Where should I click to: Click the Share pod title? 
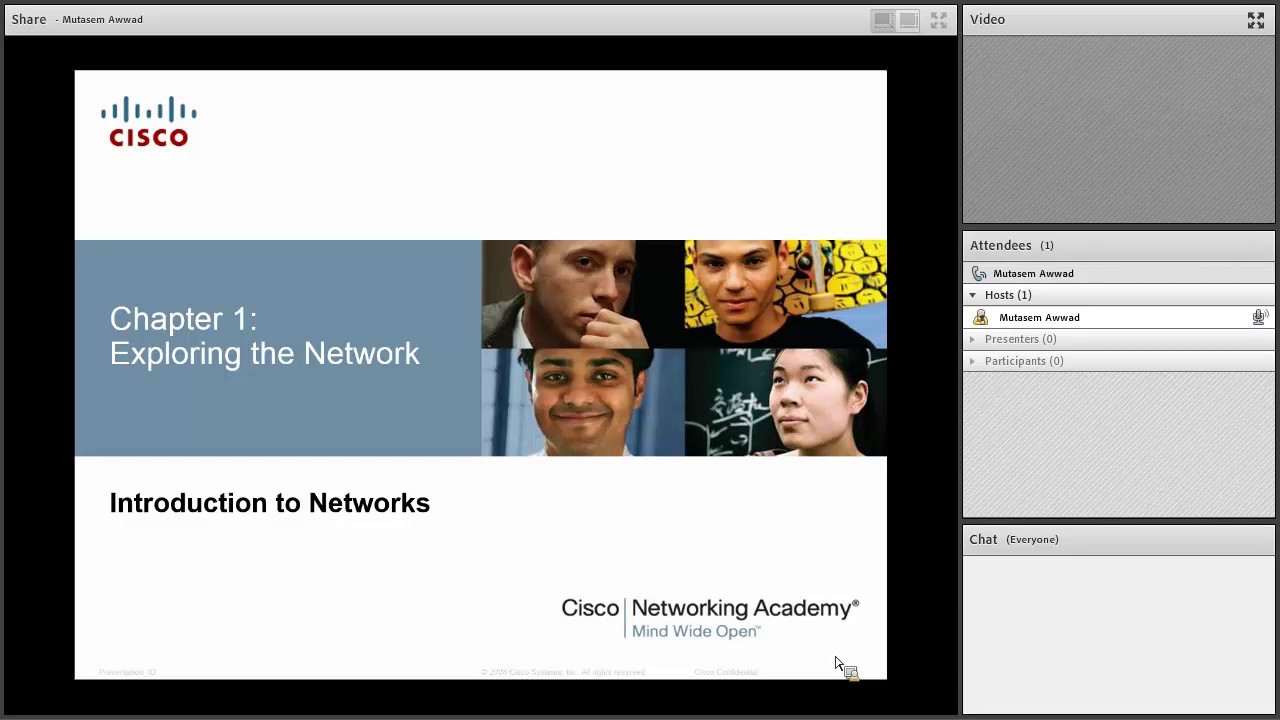[29, 19]
